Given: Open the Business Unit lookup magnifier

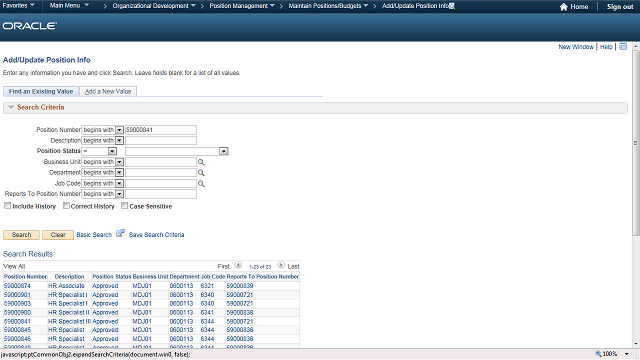Looking at the screenshot, I should point(201,162).
